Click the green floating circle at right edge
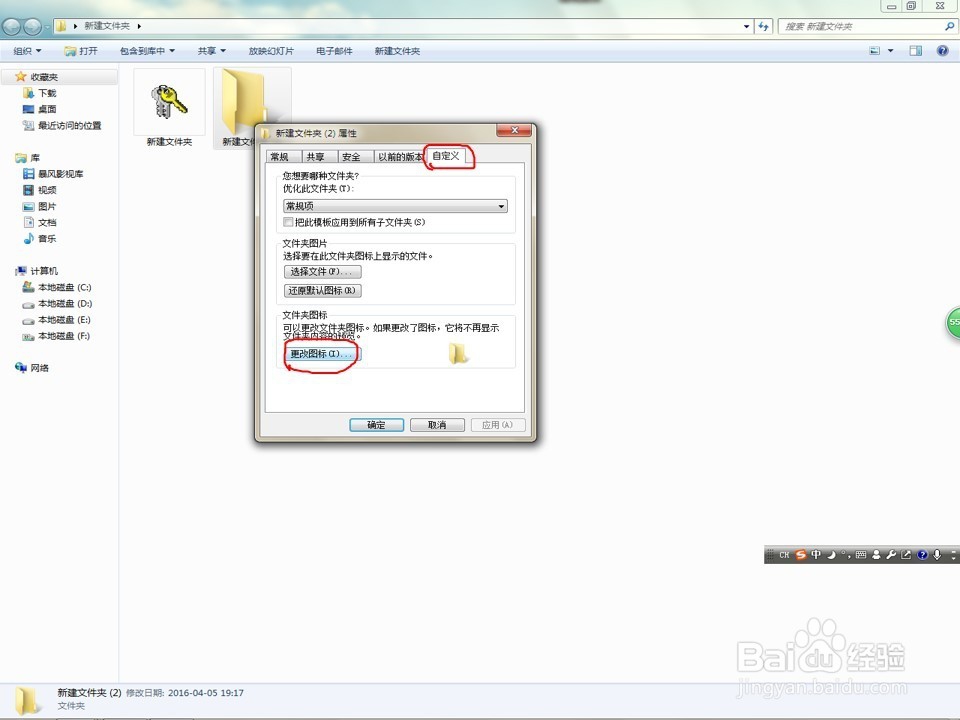The height and width of the screenshot is (720, 960). [953, 321]
